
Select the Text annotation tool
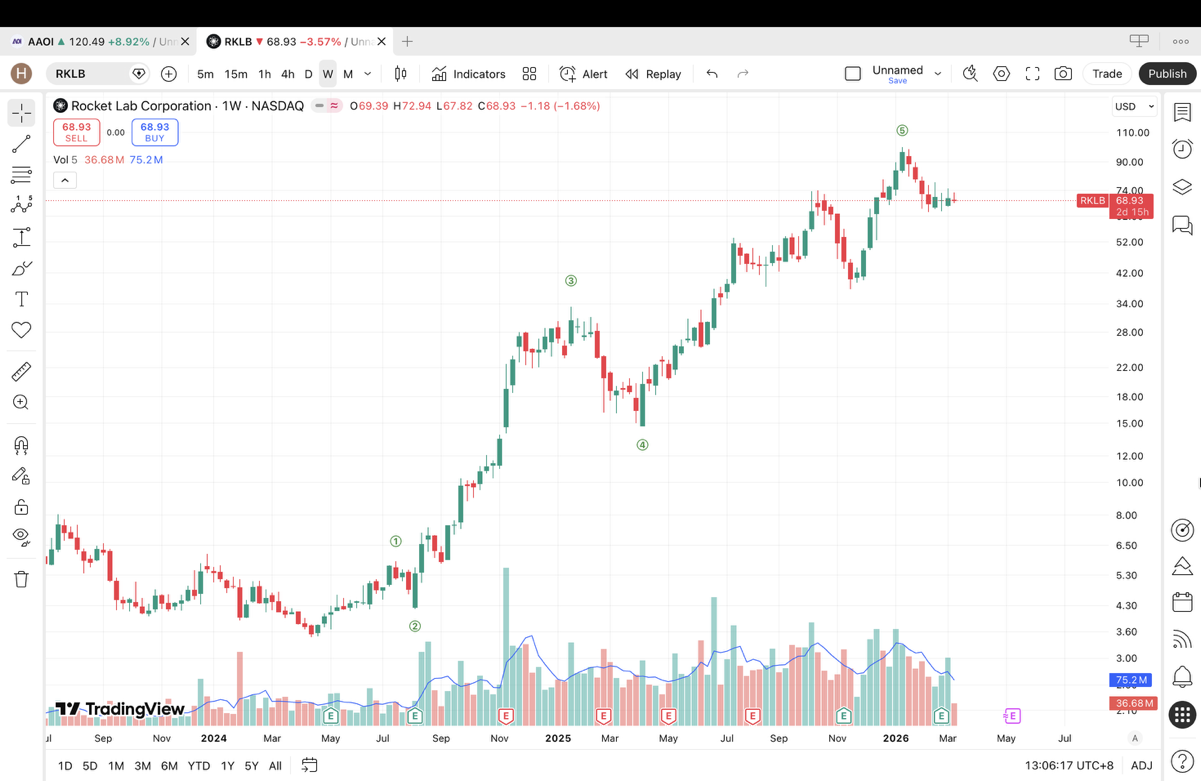coord(21,299)
